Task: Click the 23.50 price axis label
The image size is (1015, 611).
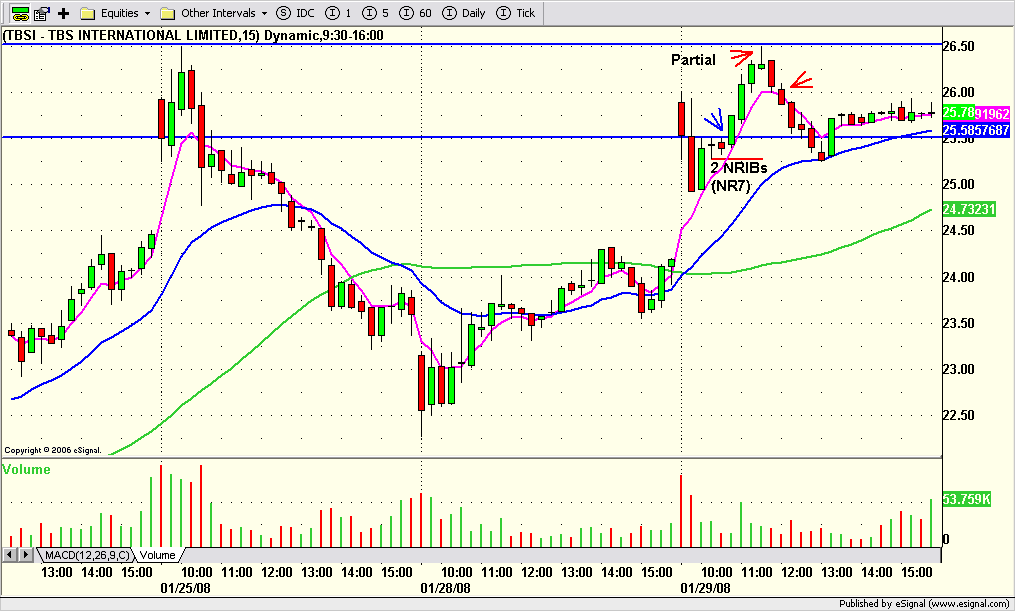Action: pyautogui.click(x=959, y=324)
